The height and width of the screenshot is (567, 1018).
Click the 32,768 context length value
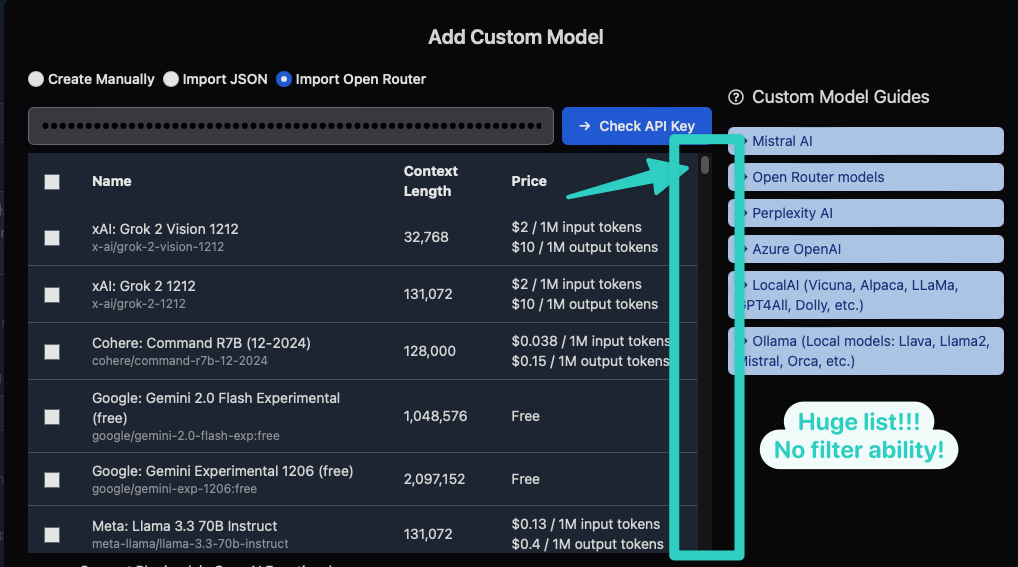pyautogui.click(x=426, y=237)
